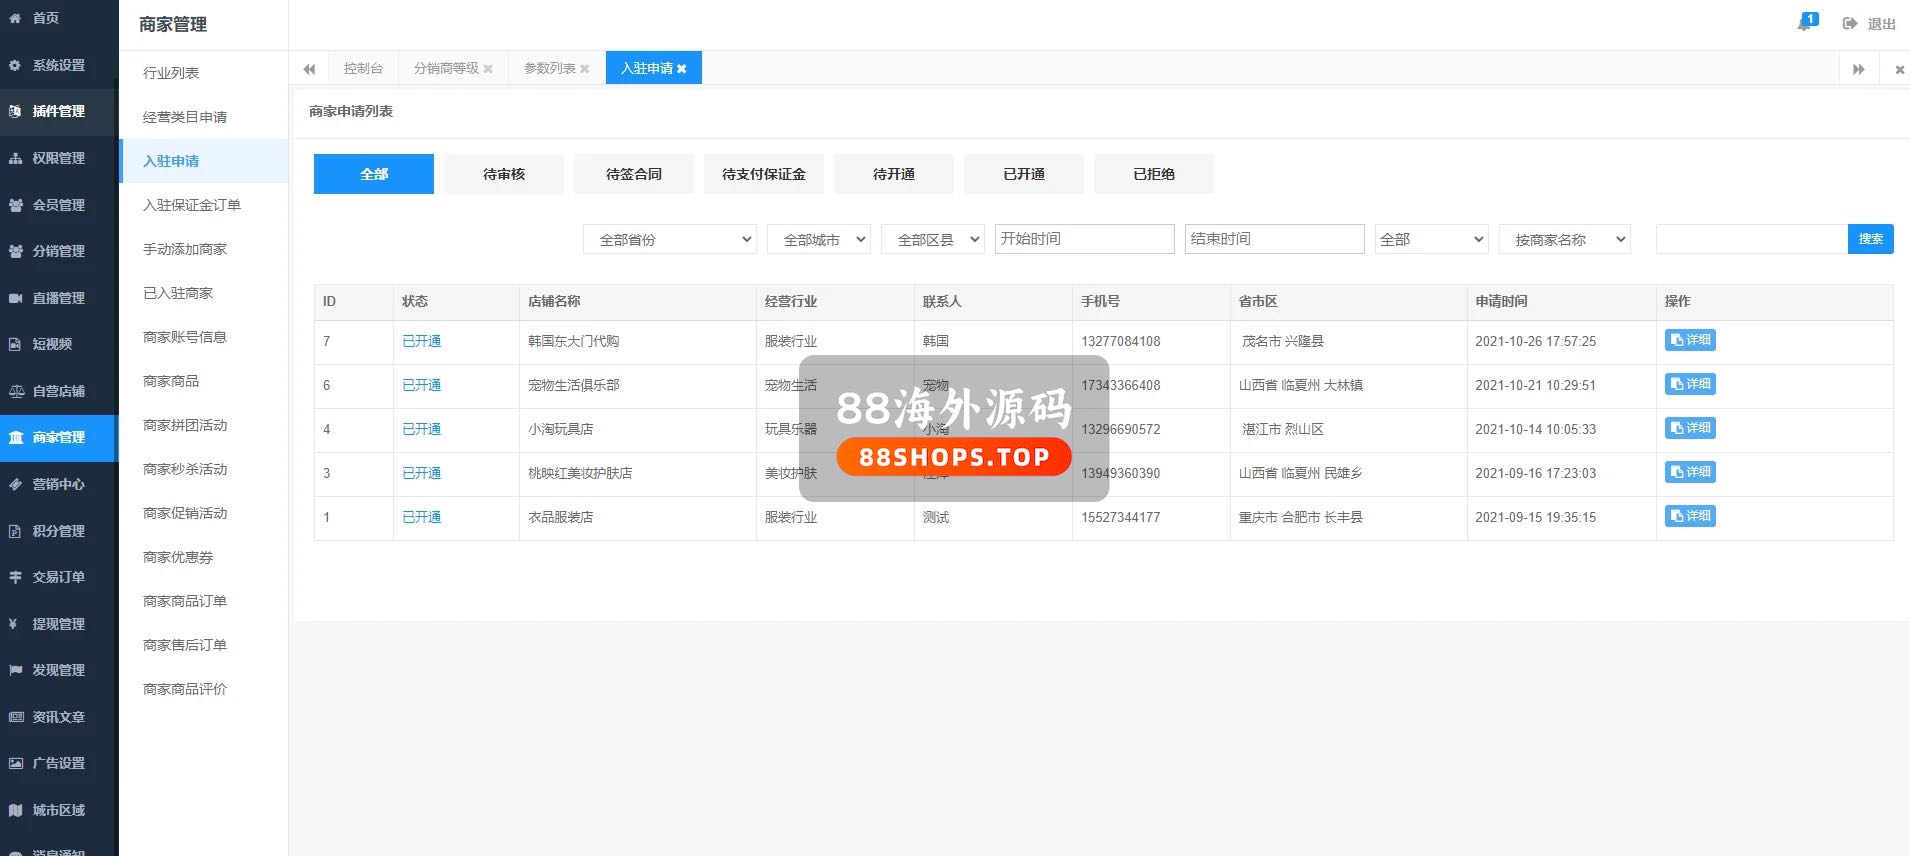Open 广告设置 in the sidebar

click(58, 763)
